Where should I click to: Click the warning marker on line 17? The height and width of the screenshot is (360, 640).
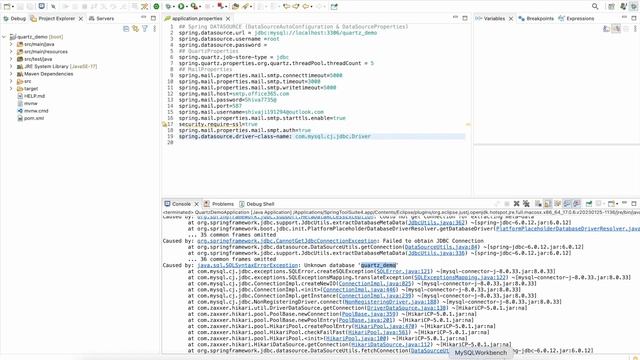[164, 124]
